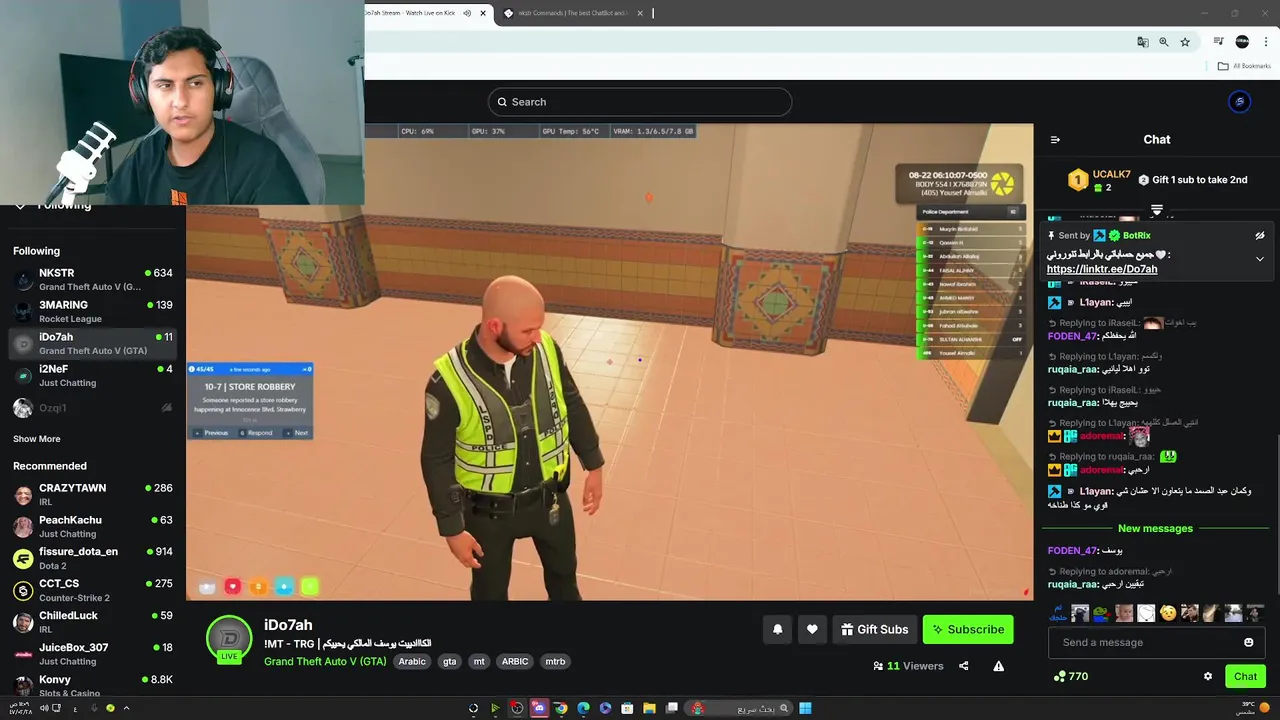Image resolution: width=1280 pixels, height=720 pixels.
Task: Open PeachKachu recommended channel
Action: [93, 527]
